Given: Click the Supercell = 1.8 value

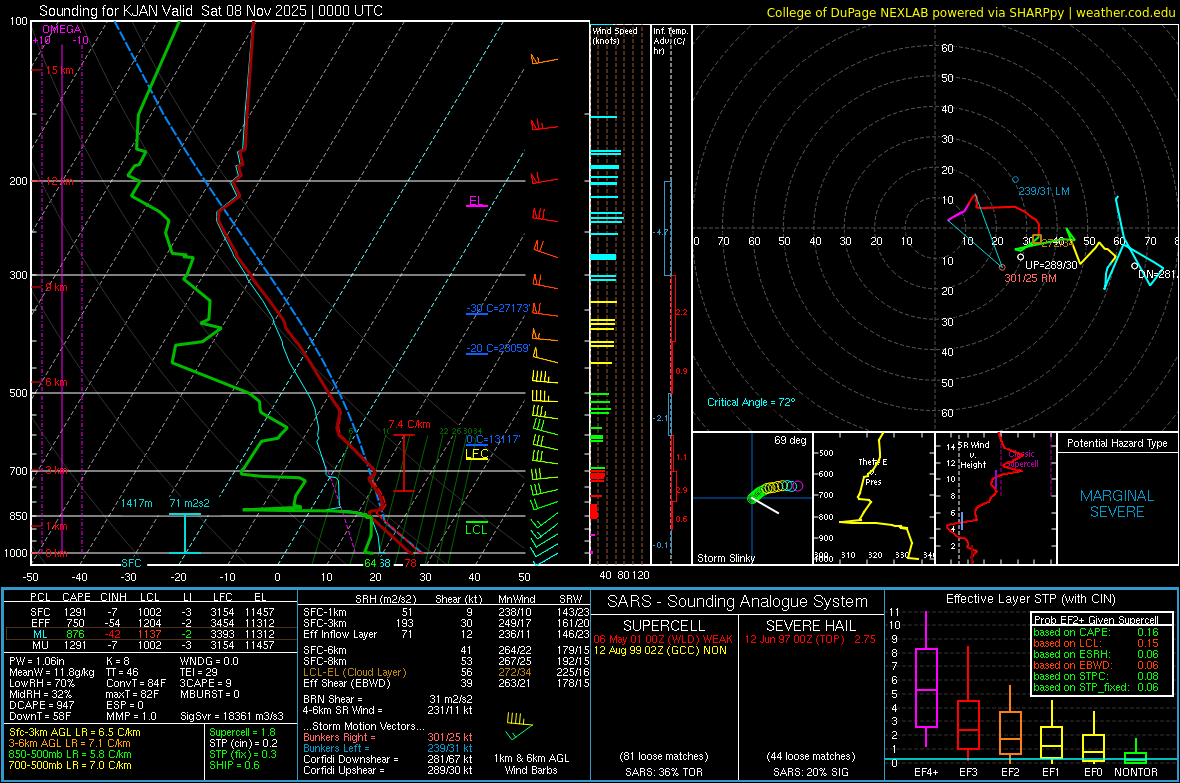Looking at the screenshot, I should click(x=242, y=732).
